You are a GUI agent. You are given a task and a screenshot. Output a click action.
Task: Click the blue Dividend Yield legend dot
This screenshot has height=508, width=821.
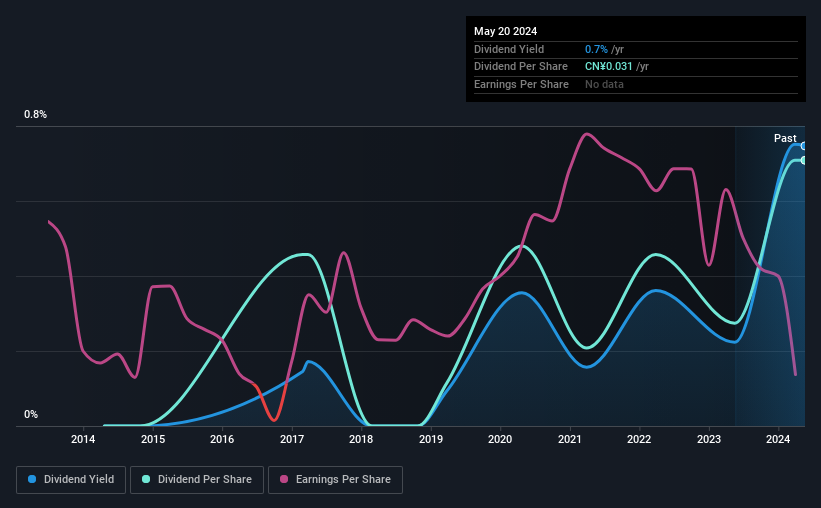[32, 479]
